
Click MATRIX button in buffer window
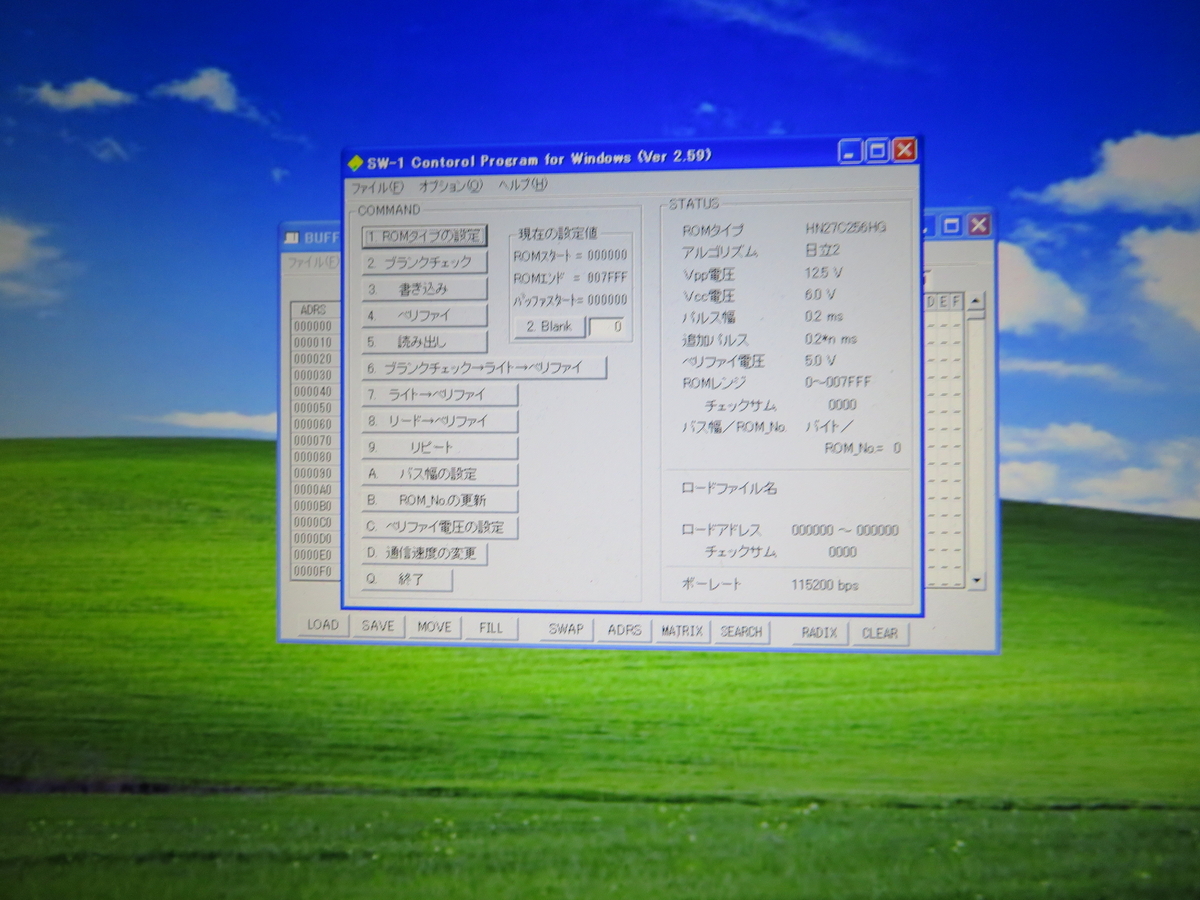[x=682, y=632]
